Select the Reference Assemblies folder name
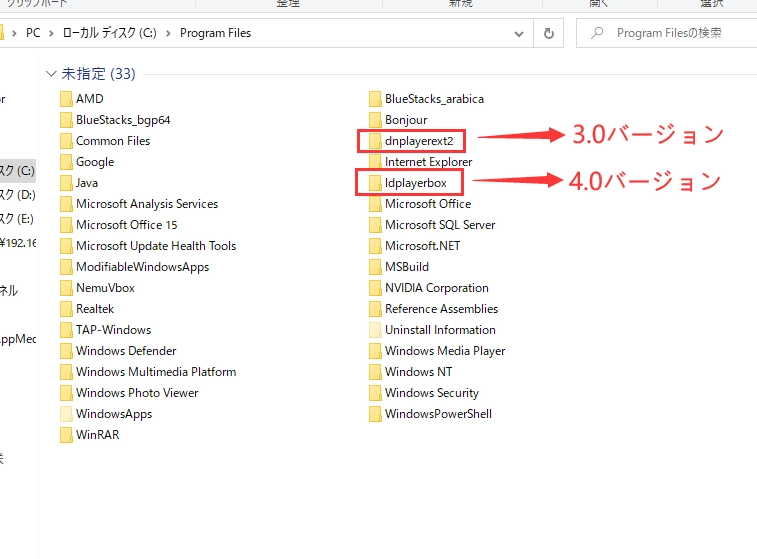This screenshot has width=757, height=559. (441, 309)
